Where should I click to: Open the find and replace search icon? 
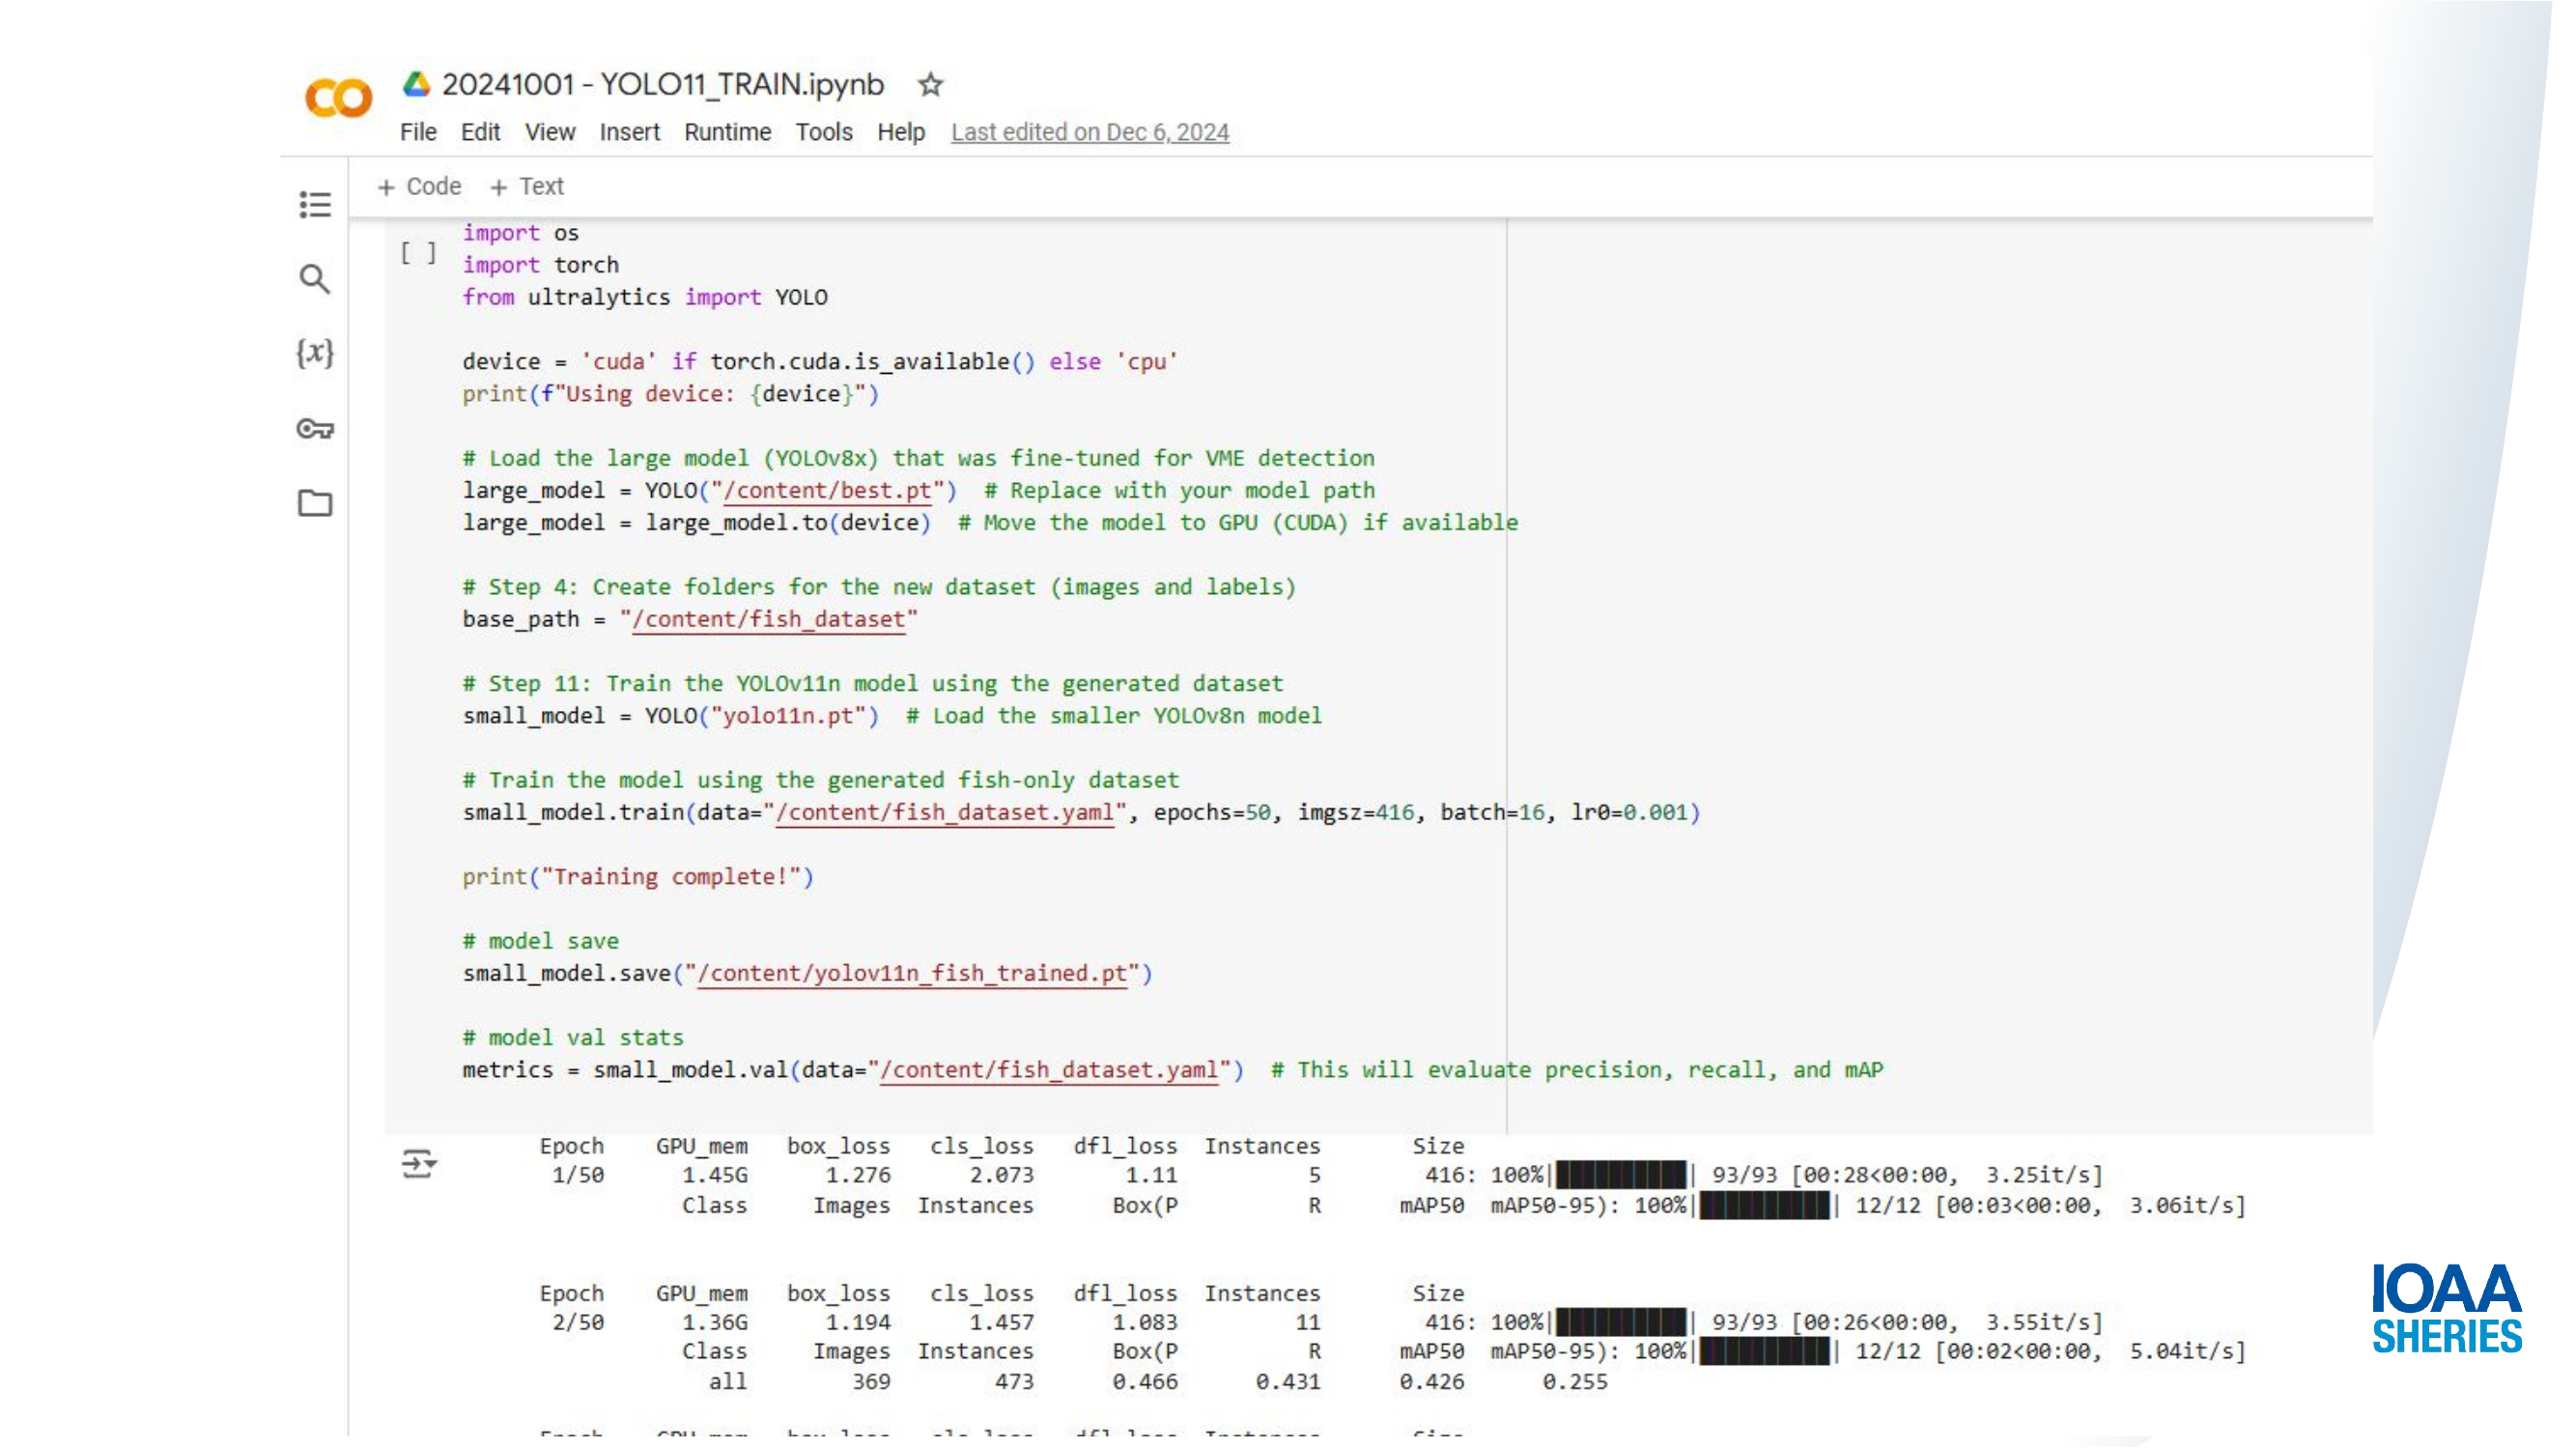[315, 279]
